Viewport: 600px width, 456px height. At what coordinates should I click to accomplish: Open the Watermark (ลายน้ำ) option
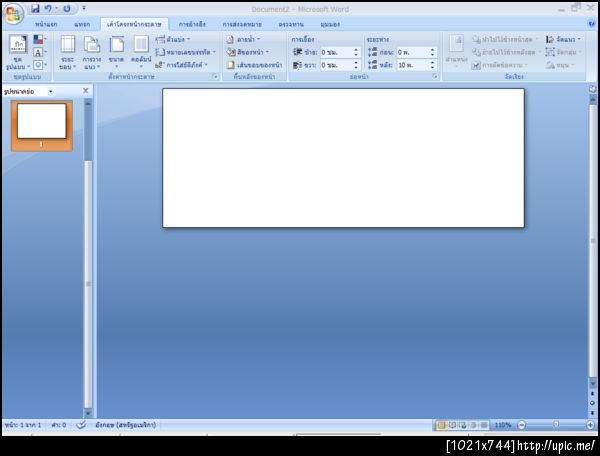pos(243,39)
